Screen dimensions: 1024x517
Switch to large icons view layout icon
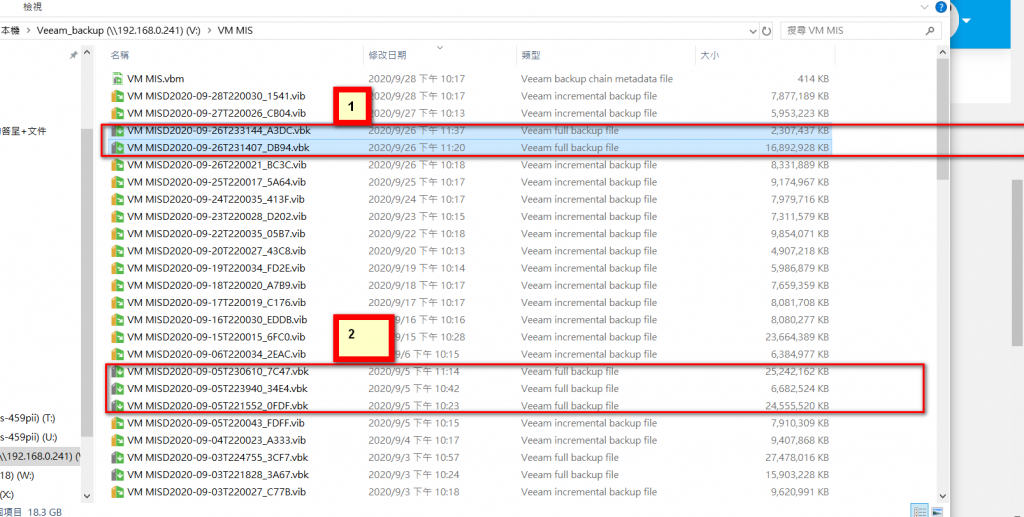[936, 511]
